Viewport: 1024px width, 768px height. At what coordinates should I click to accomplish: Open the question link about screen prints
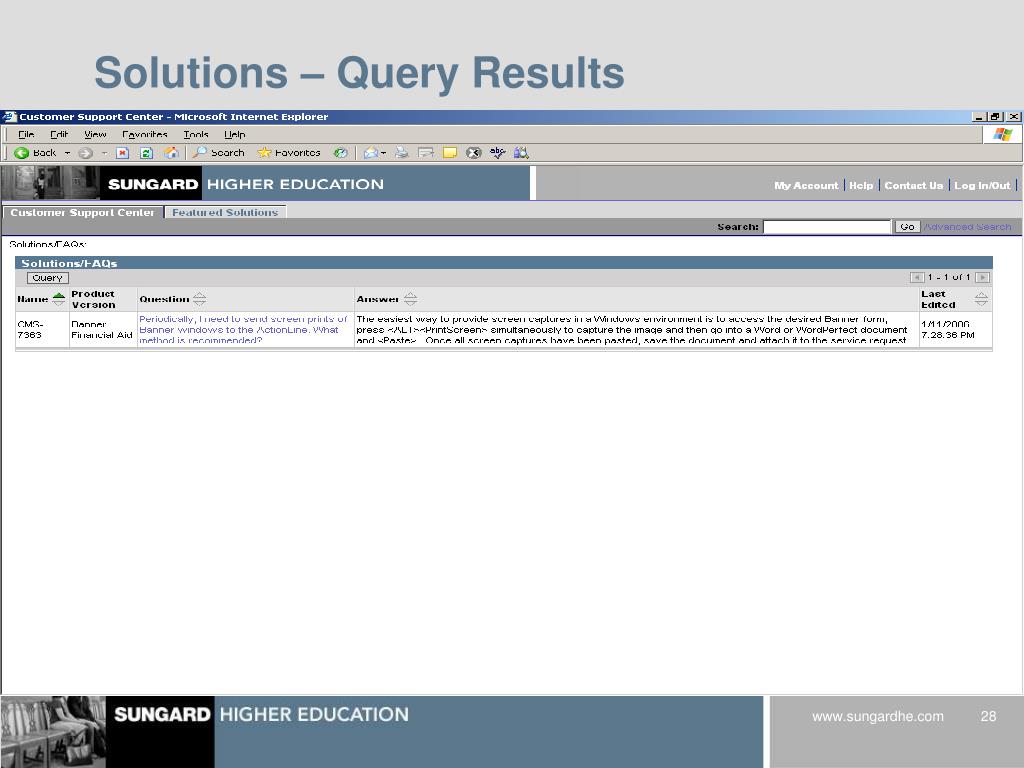pos(243,330)
